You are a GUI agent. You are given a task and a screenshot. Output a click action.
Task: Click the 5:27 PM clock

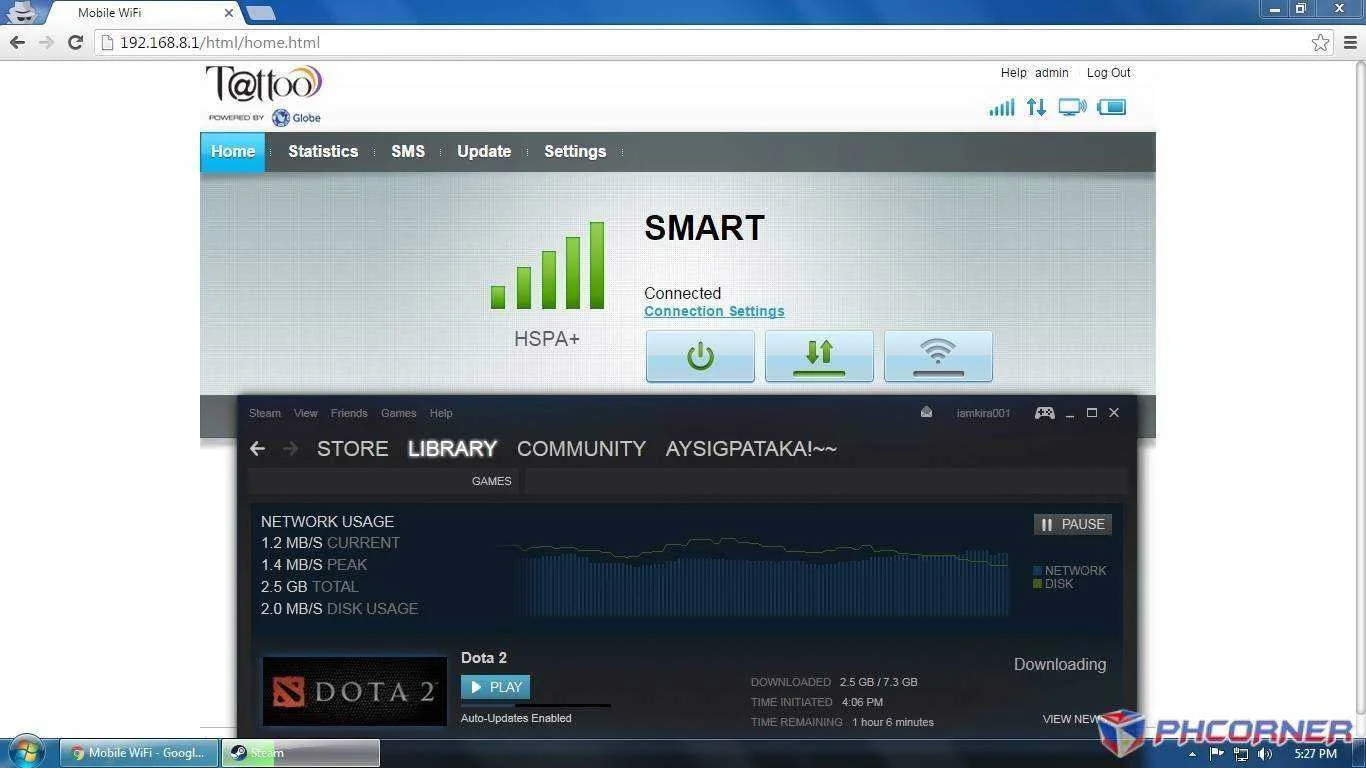[x=1315, y=753]
